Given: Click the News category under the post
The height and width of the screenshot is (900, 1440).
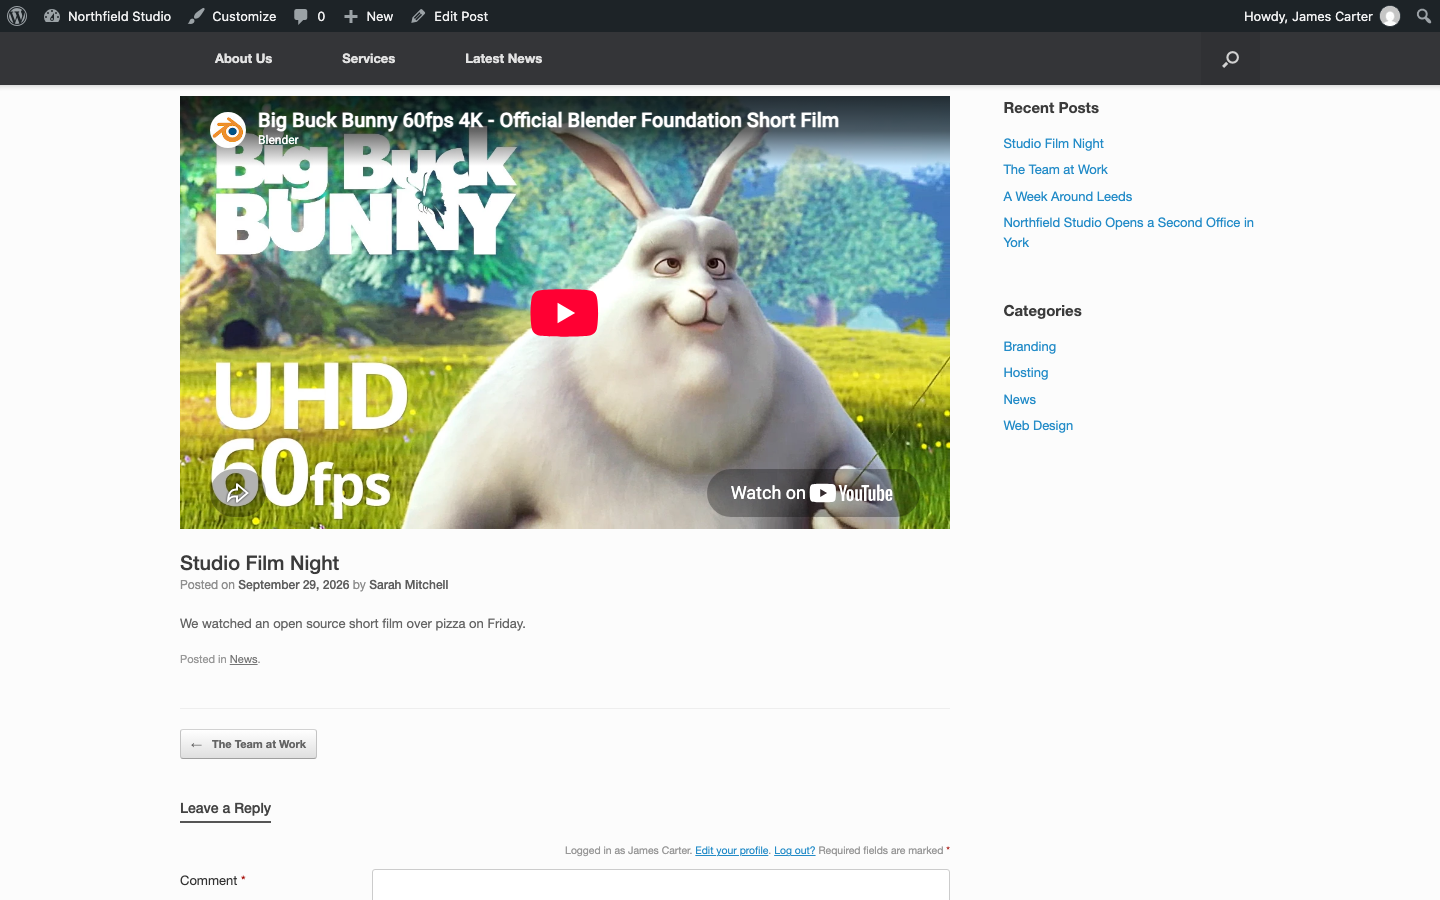Looking at the screenshot, I should (243, 659).
